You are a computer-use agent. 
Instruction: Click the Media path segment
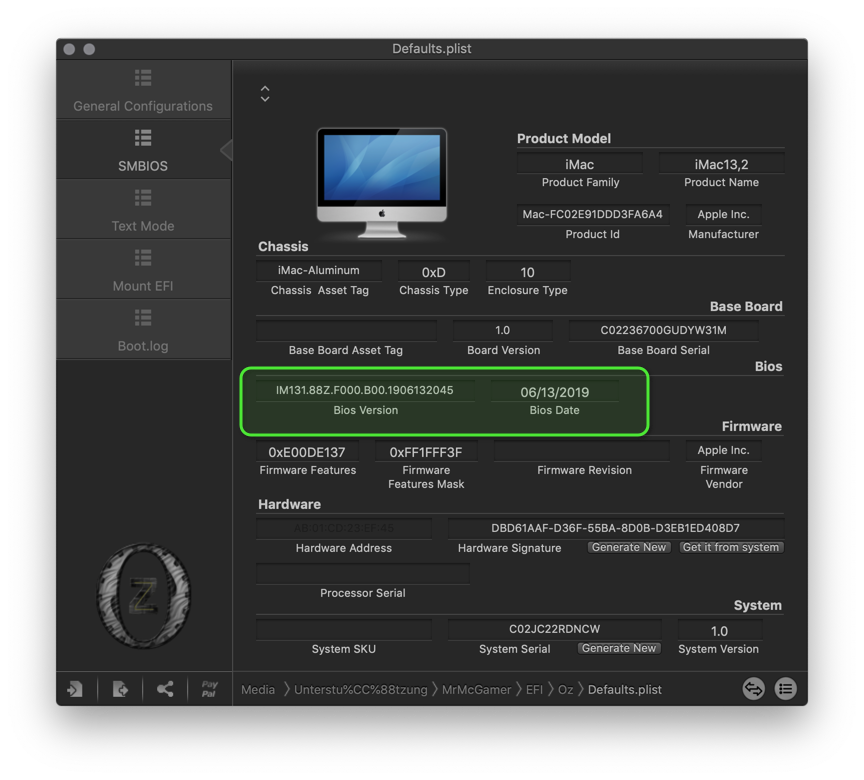tap(258, 690)
